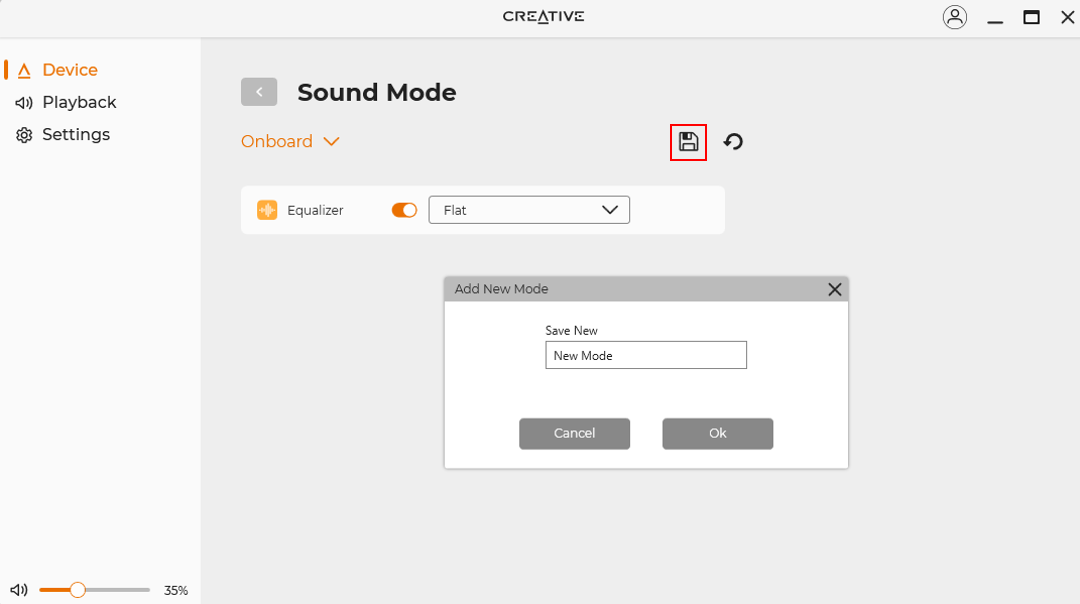Image resolution: width=1080 pixels, height=604 pixels.
Task: Maximize the Creative app window
Action: 1031,17
